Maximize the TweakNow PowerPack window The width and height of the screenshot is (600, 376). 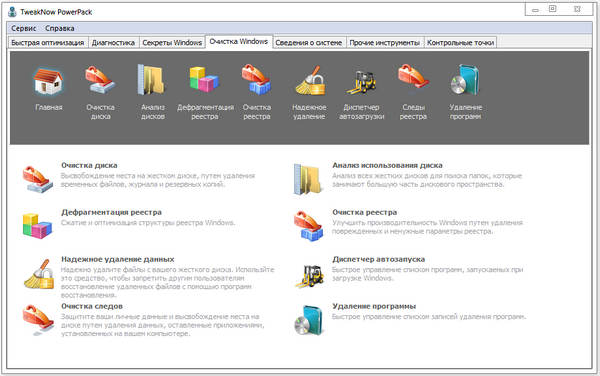point(553,8)
